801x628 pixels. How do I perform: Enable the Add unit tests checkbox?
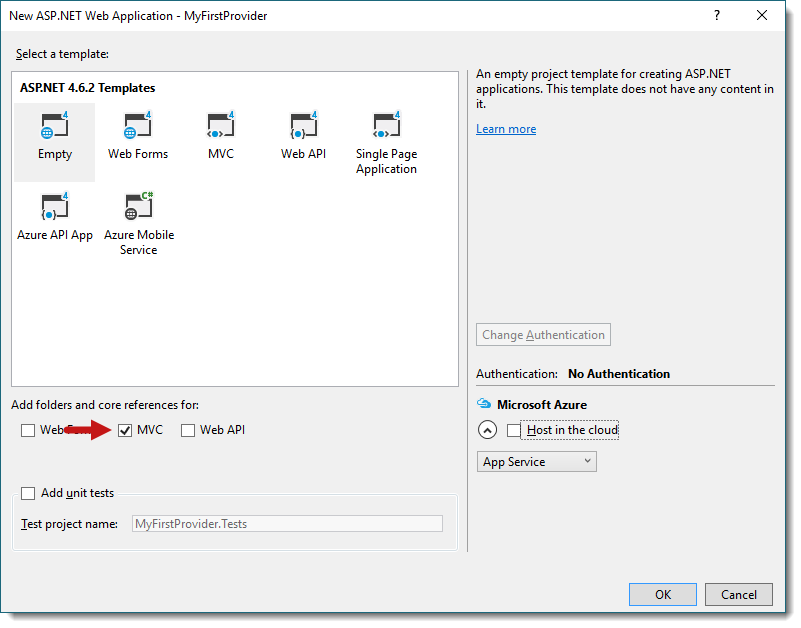[28, 494]
